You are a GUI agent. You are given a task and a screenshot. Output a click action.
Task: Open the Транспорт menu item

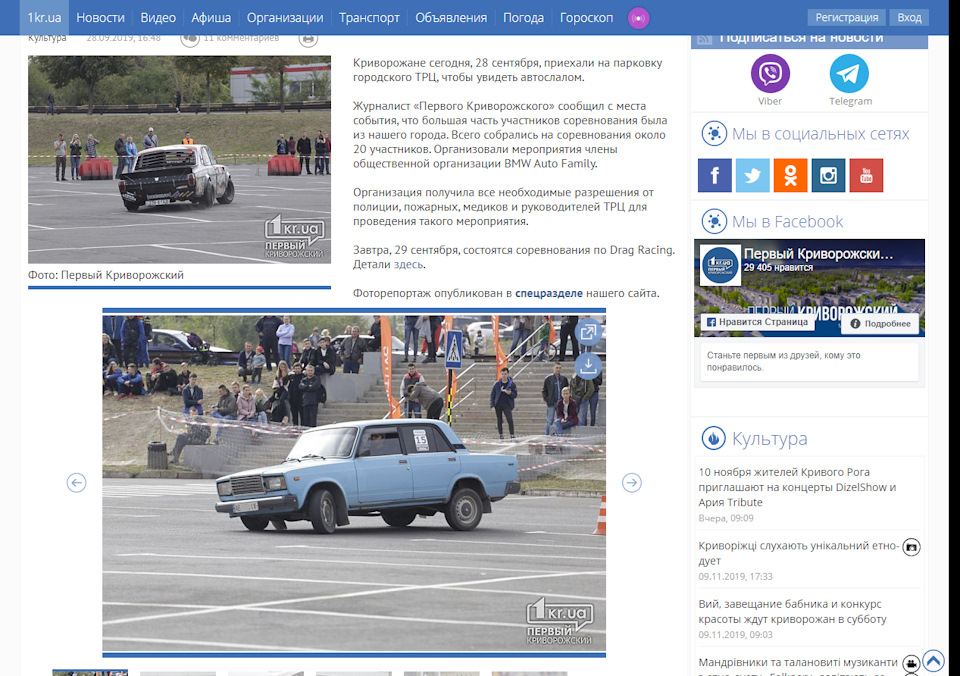click(369, 18)
